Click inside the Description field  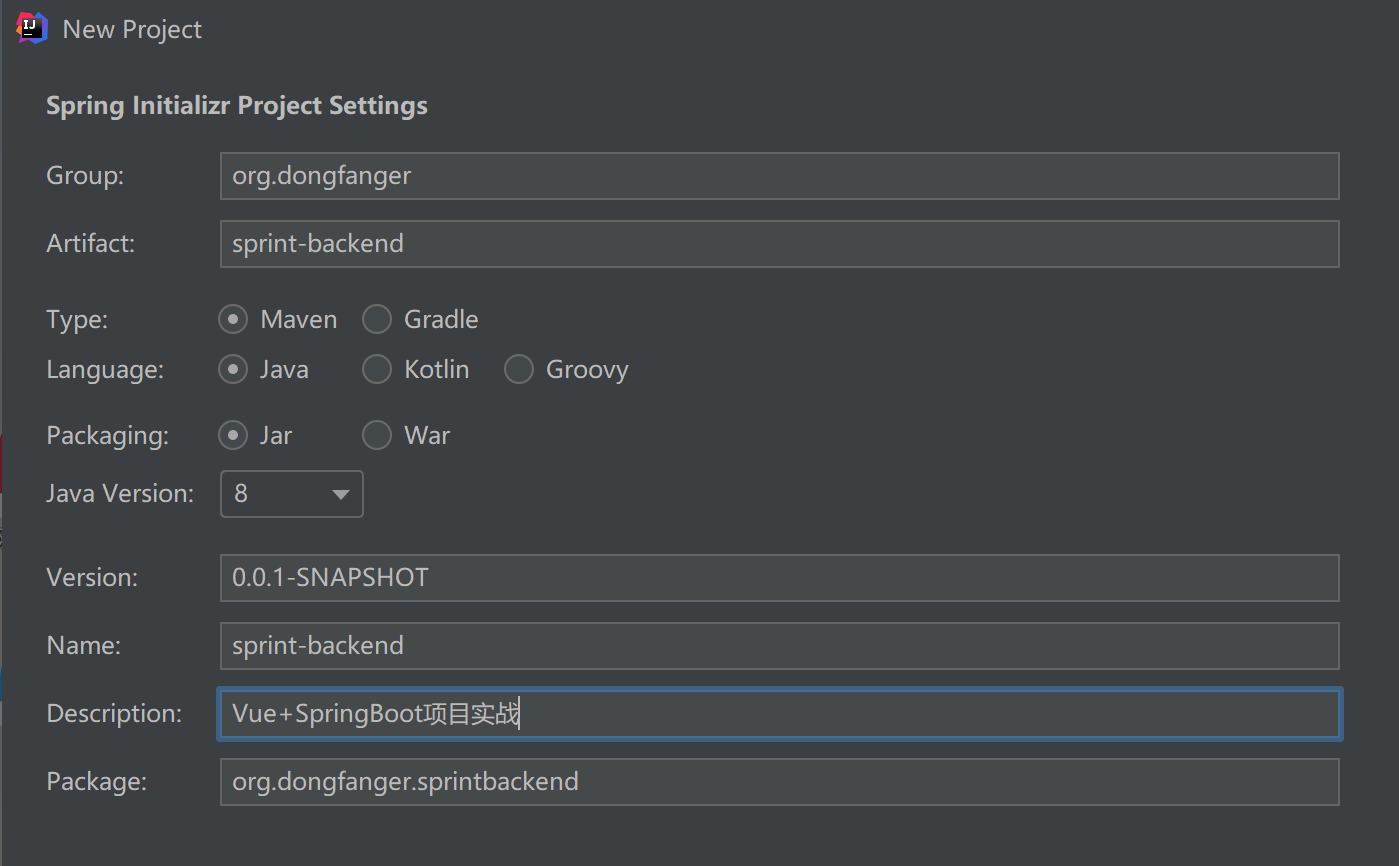pos(780,714)
